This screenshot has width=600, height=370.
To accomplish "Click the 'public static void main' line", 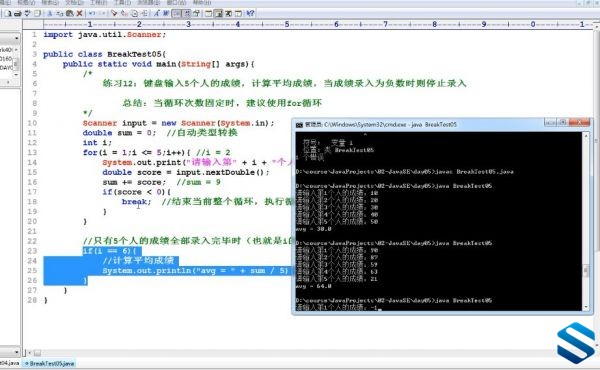I will click(x=158, y=64).
